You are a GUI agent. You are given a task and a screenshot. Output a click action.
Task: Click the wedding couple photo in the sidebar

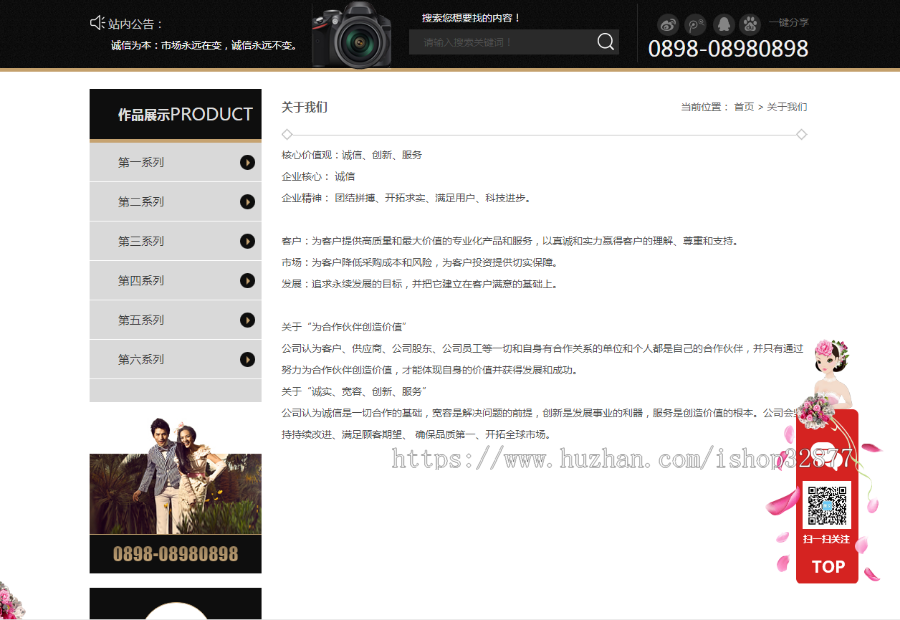(176, 475)
